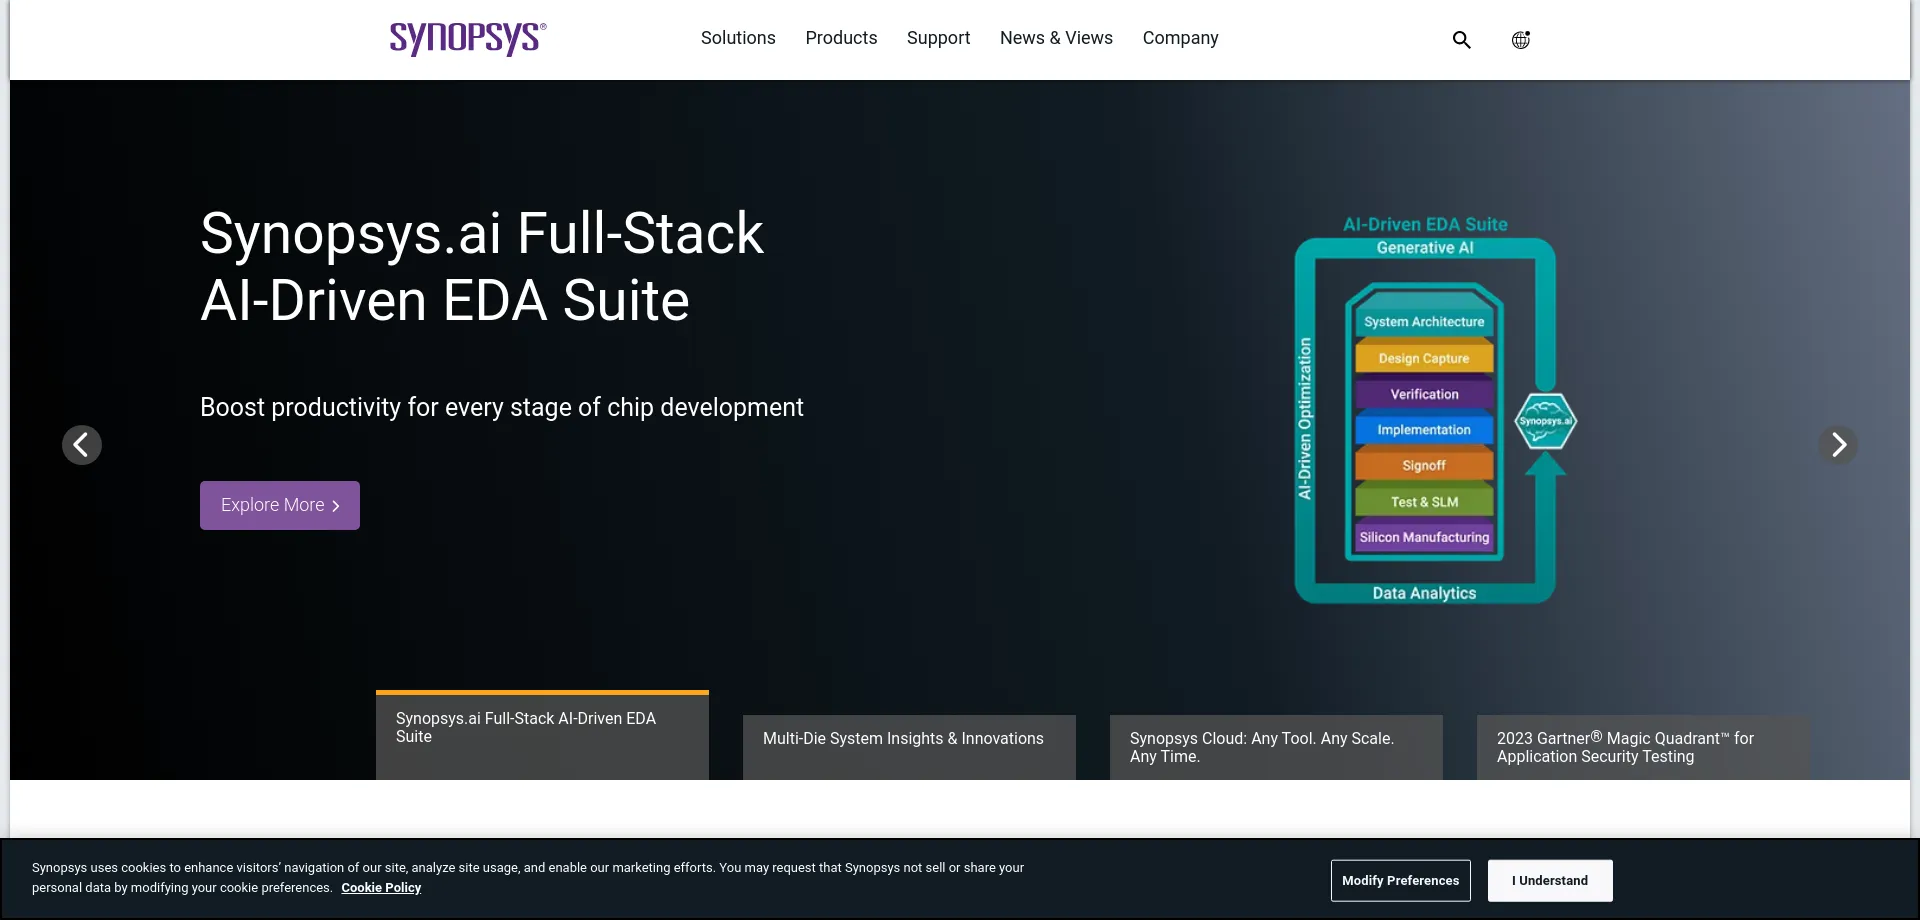Click the Explore More button
Viewport: 1920px width, 920px height.
[x=280, y=506]
